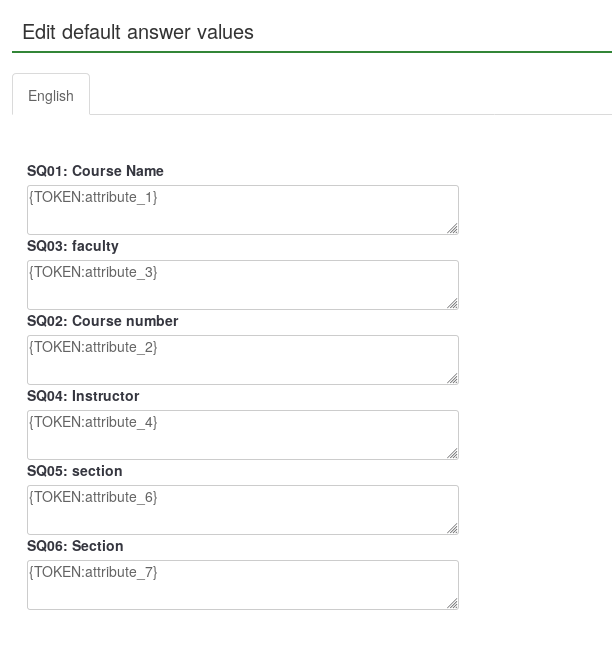Click the "SQ05: section" label
The width and height of the screenshot is (612, 666).
click(75, 471)
